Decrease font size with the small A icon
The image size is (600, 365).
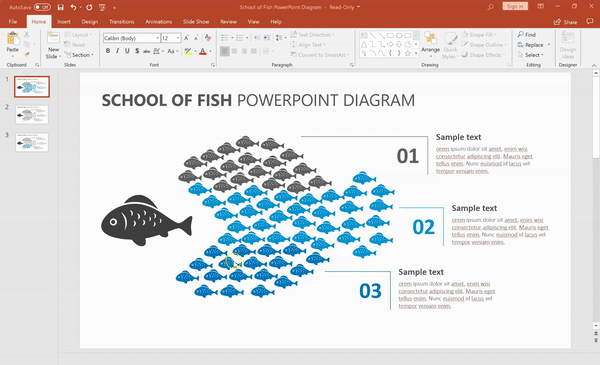(196, 38)
